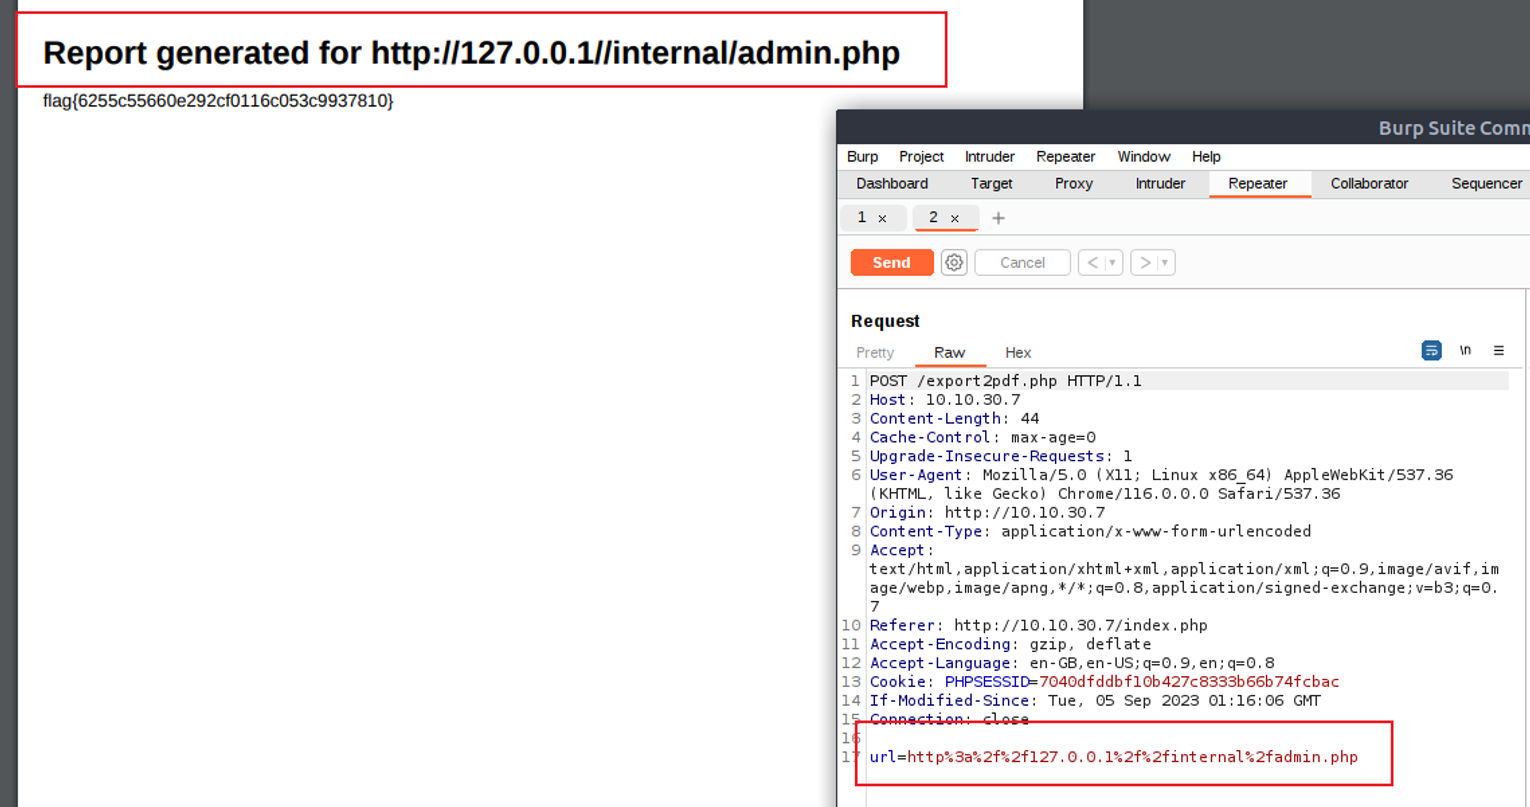Switch to the Sequencer tab
Image resolution: width=1530 pixels, height=807 pixels.
(1486, 184)
